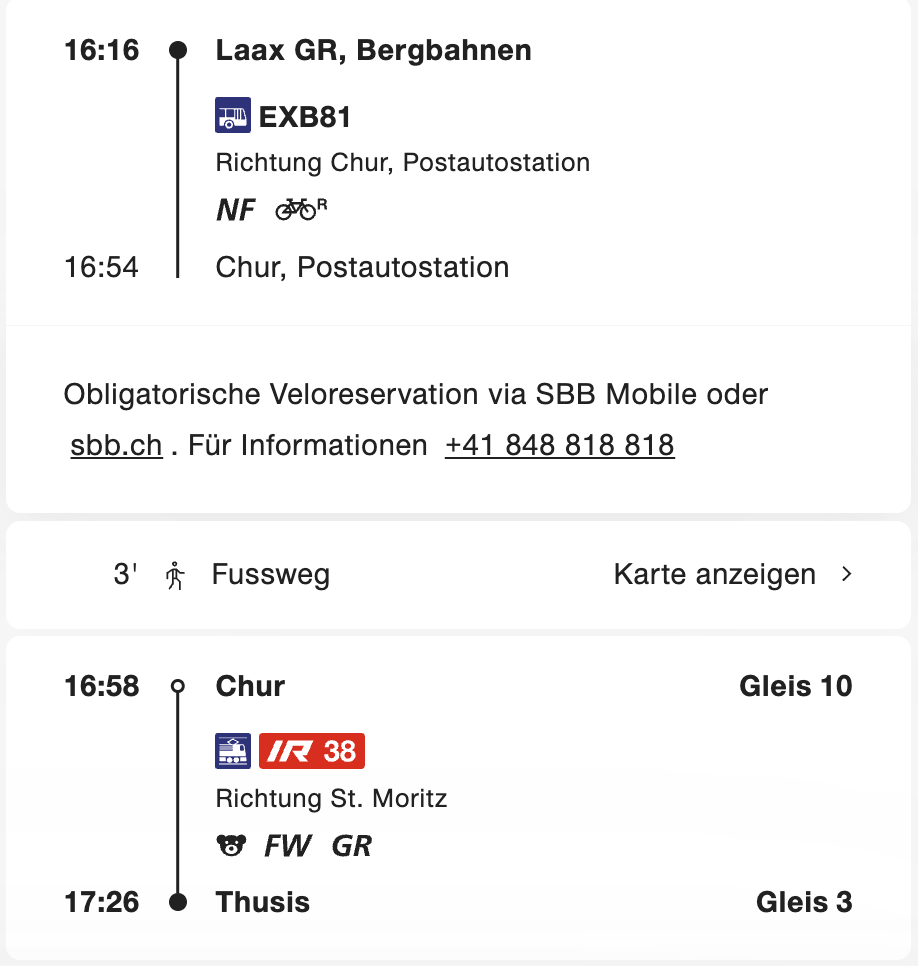
Task: Select the Chur, Postautostation arrival stop
Action: pyautogui.click(x=362, y=267)
